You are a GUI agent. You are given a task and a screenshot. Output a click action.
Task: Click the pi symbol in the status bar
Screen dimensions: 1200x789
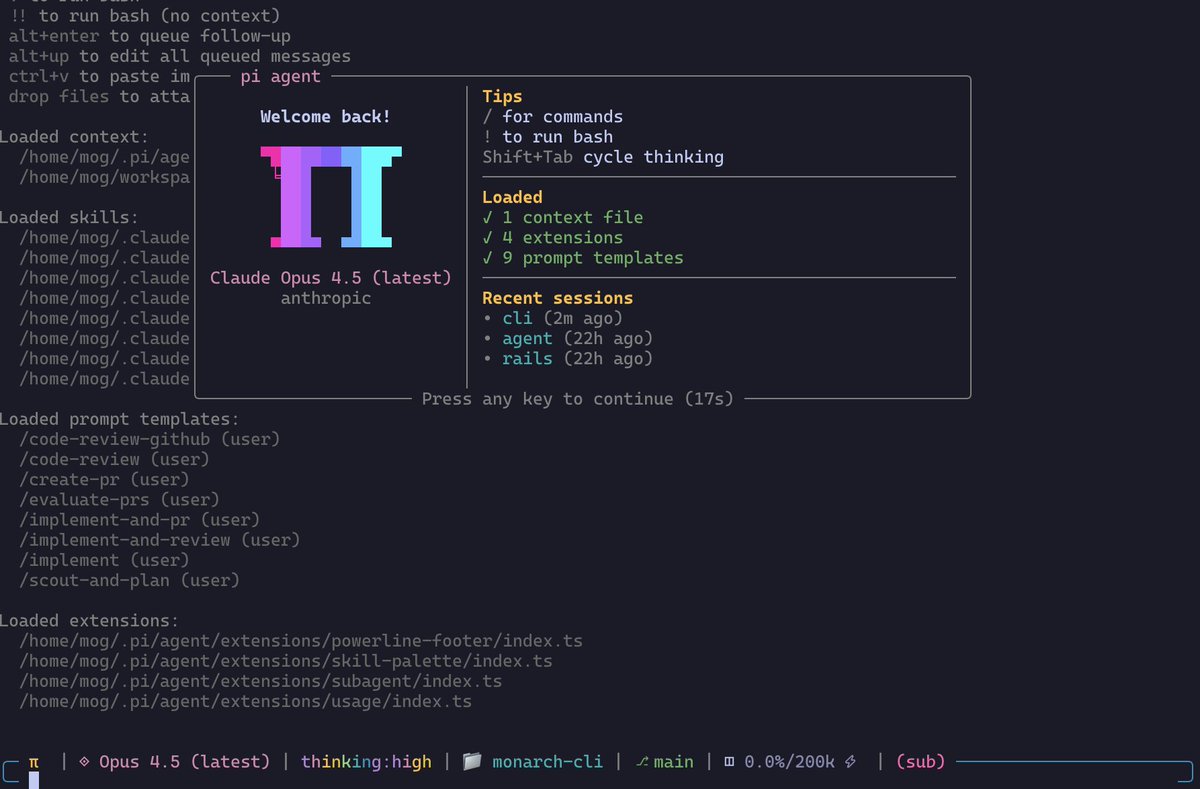[33, 762]
